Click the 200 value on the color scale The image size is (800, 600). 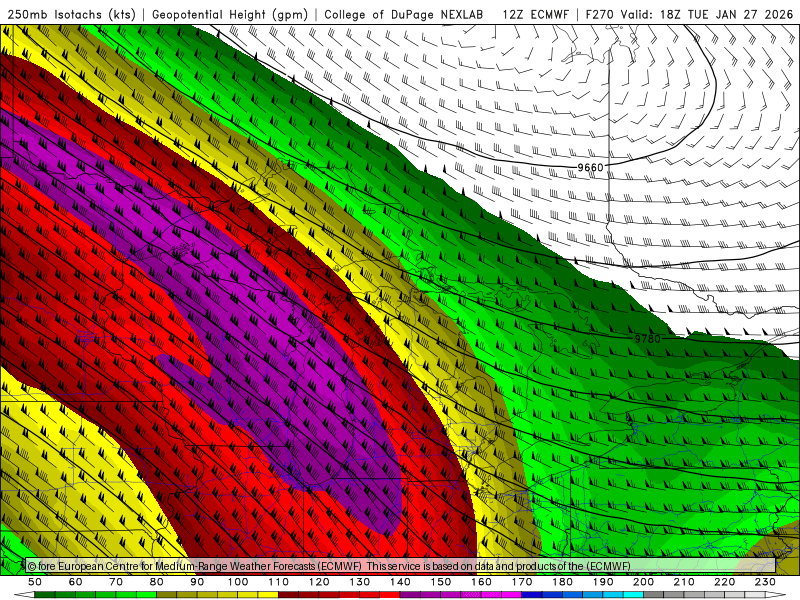coord(643,582)
